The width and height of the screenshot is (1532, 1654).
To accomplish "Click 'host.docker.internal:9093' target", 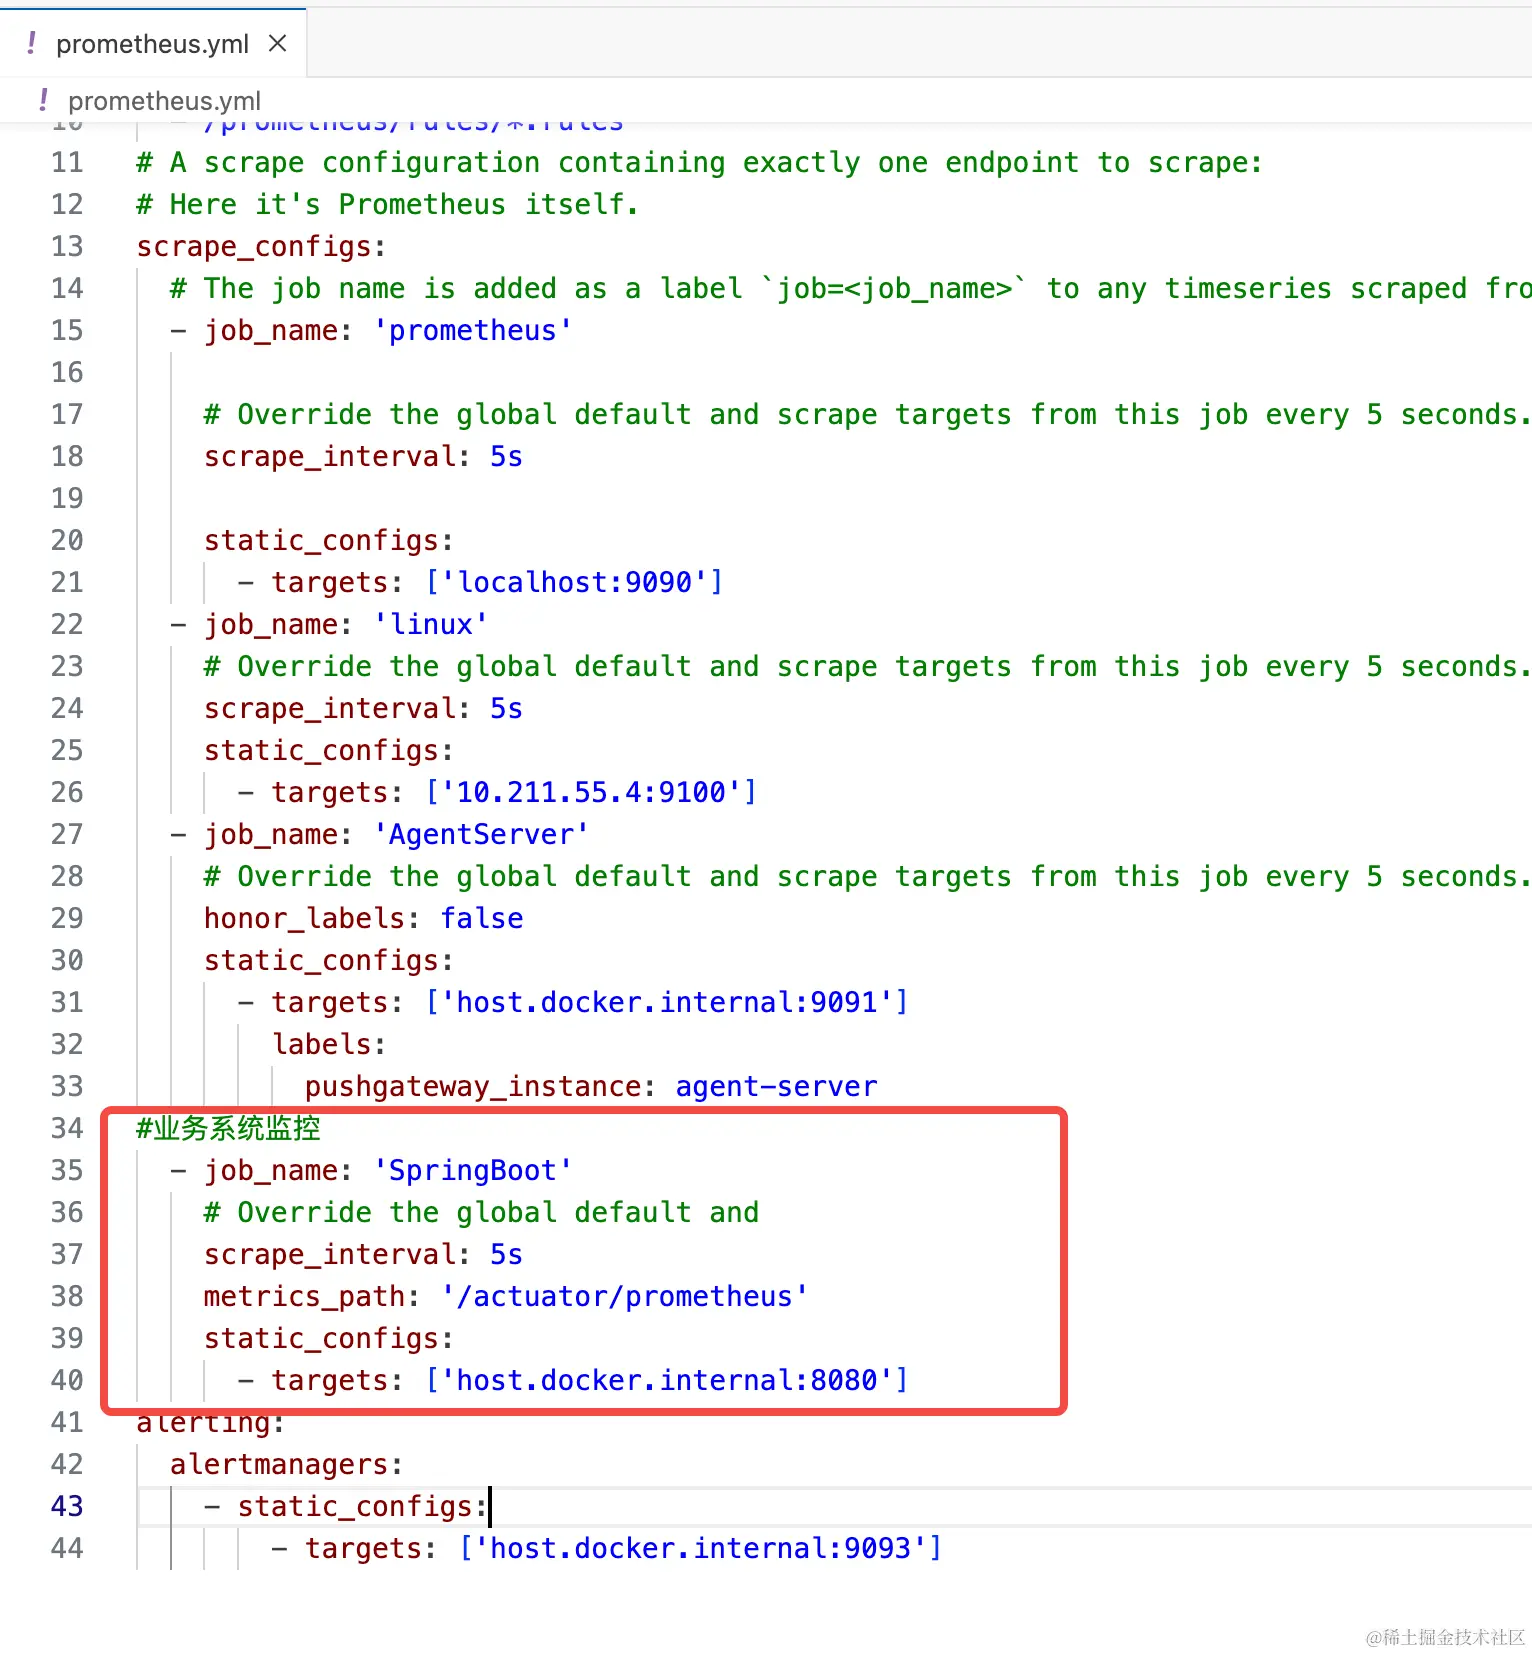I will click(701, 1548).
